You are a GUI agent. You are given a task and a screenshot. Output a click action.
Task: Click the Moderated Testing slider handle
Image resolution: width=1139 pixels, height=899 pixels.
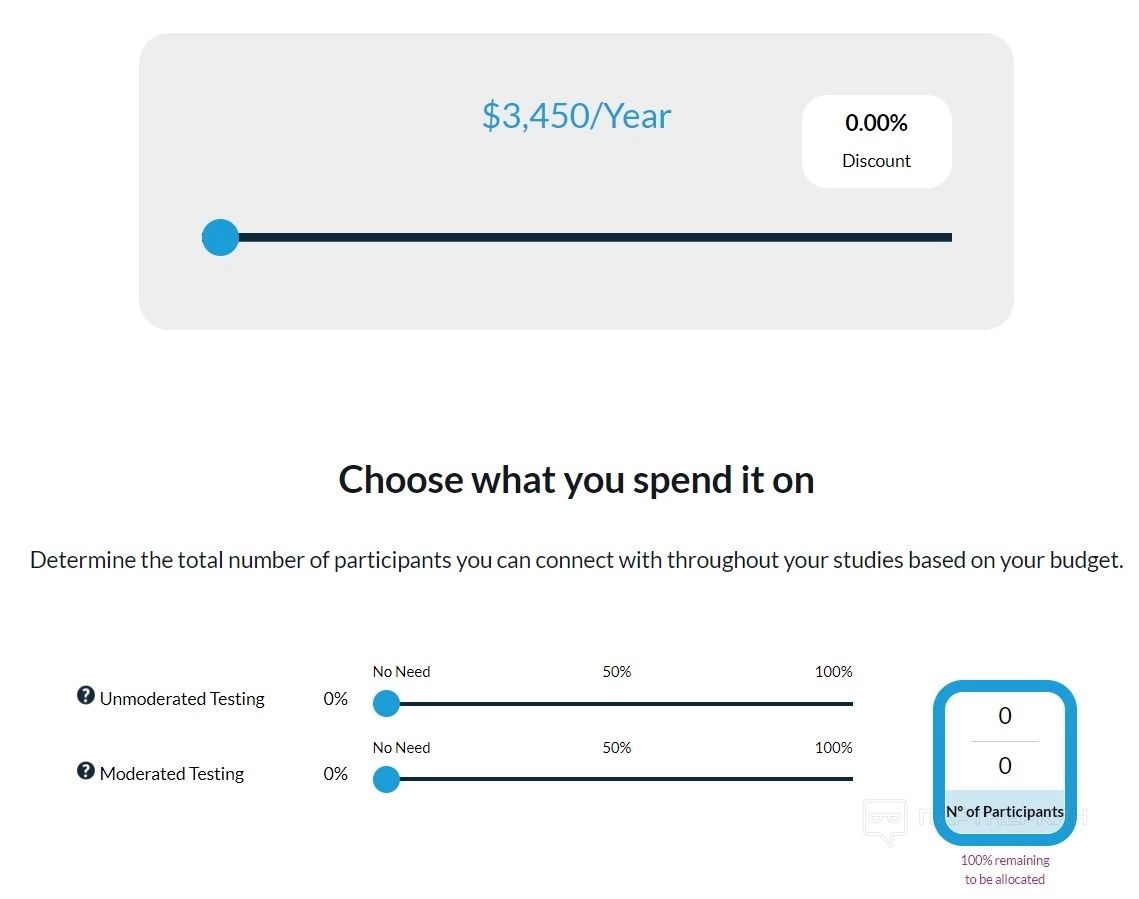pos(386,779)
